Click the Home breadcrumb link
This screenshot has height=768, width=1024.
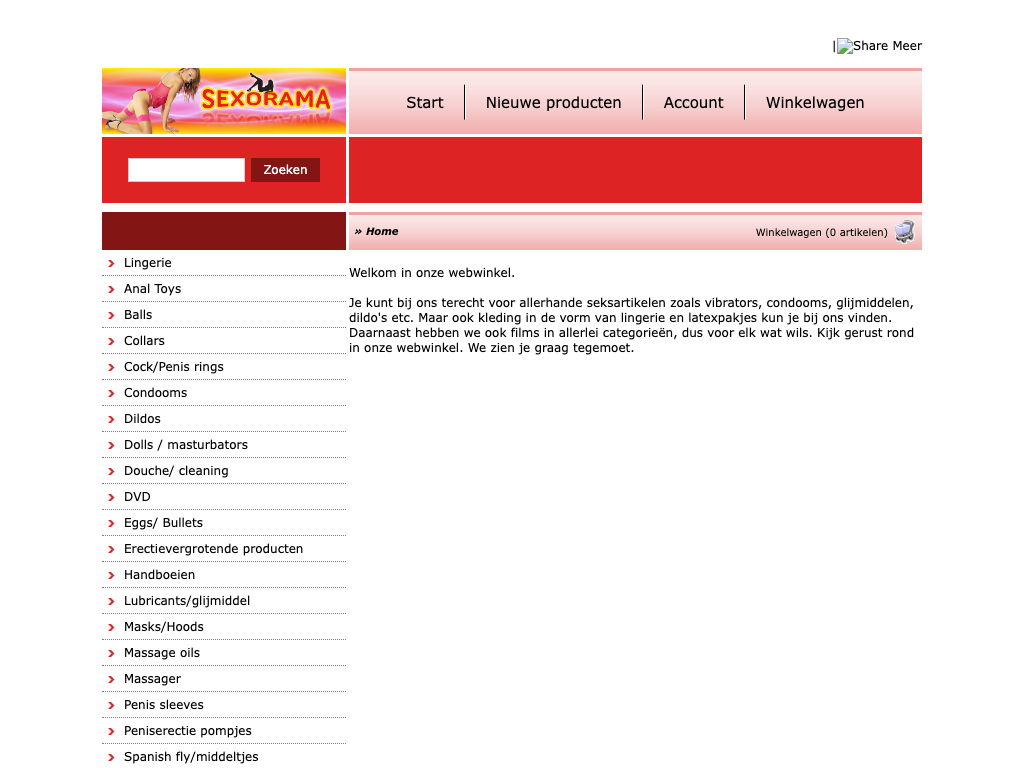coord(382,231)
